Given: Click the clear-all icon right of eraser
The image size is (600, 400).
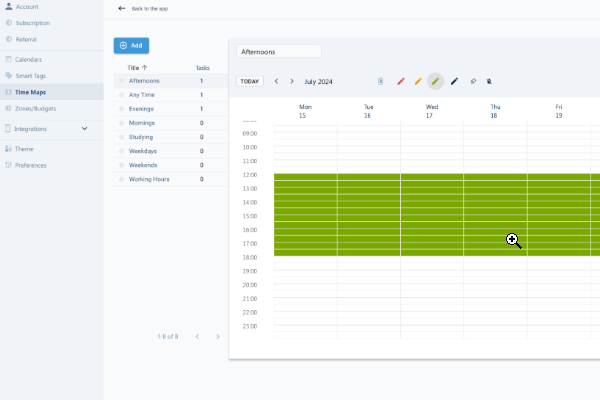Looking at the screenshot, I should pyautogui.click(x=489, y=81).
